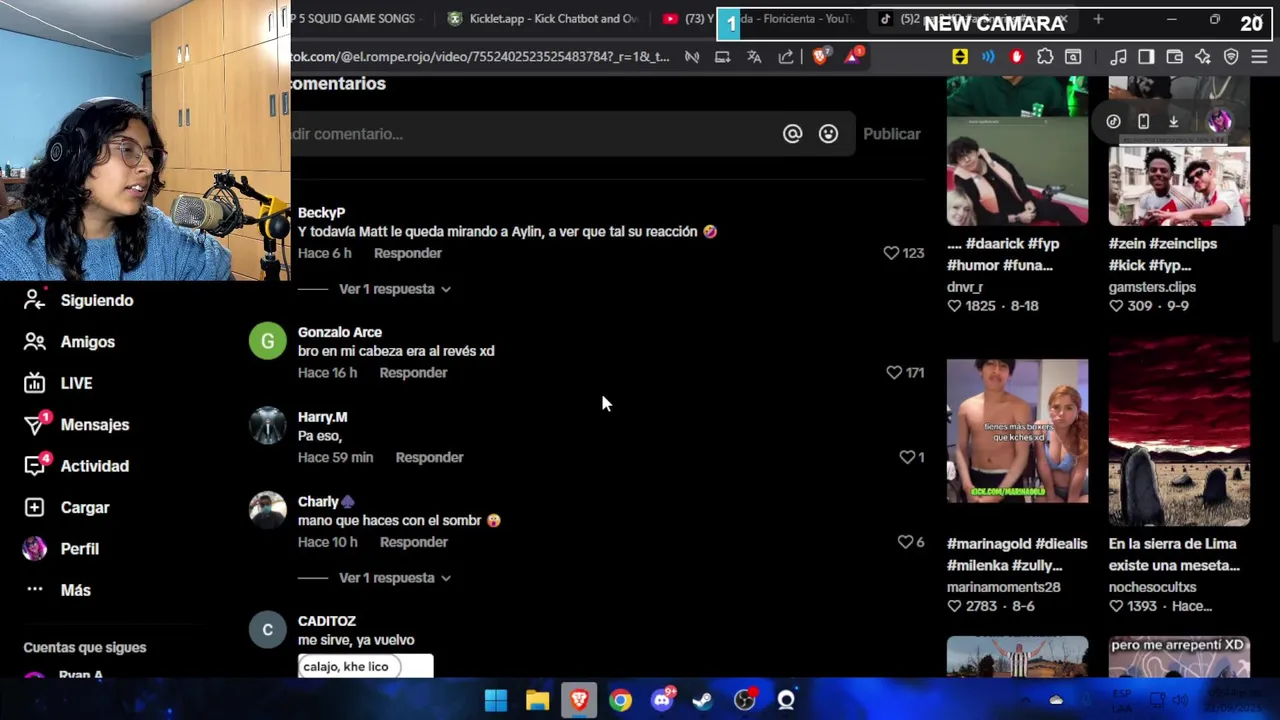The width and height of the screenshot is (1280, 720).
Task: Open the browser hamburger menu
Action: [1259, 57]
